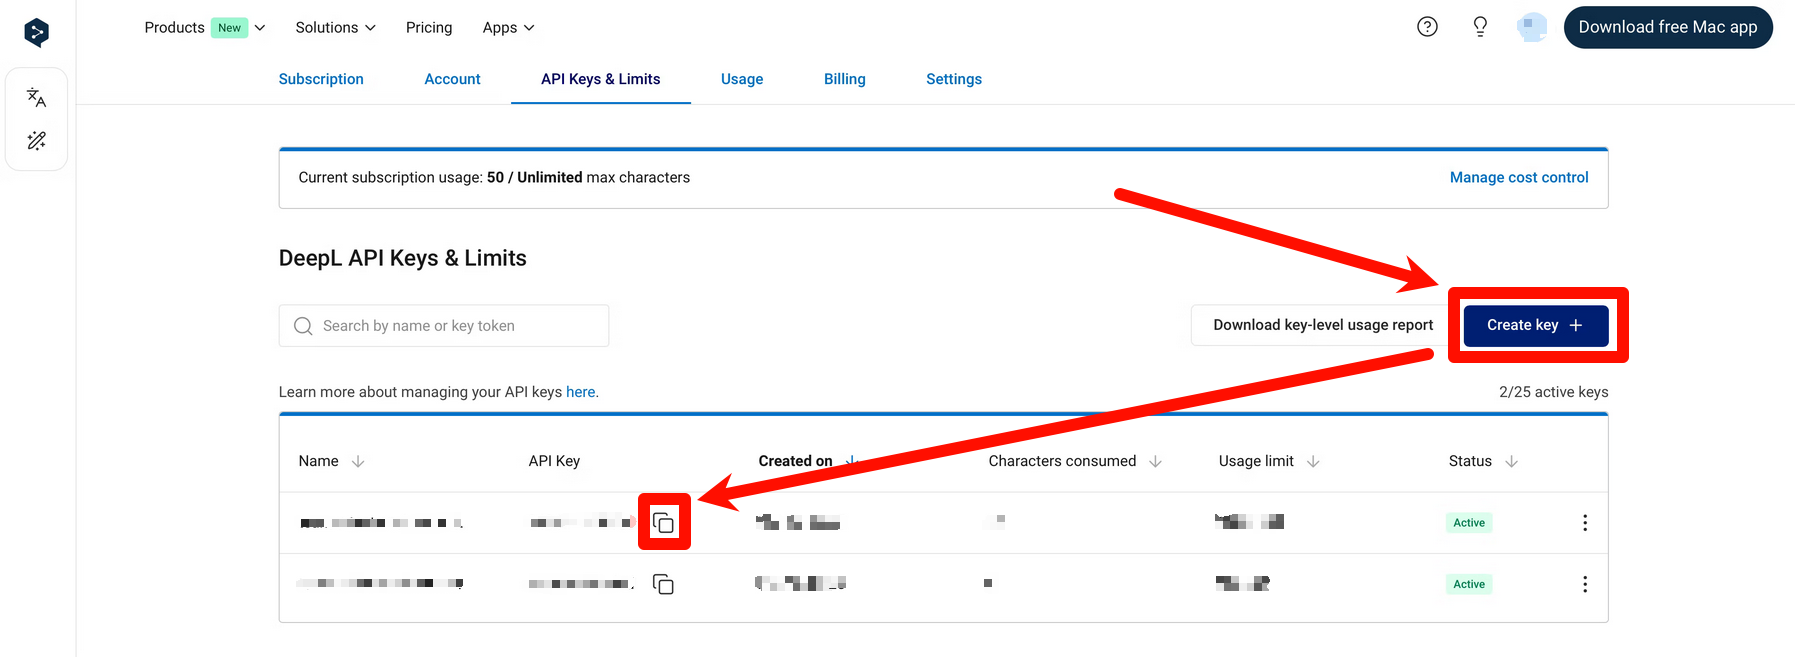Open the user profile avatar
This screenshot has height=657, width=1795.
[x=1531, y=27]
